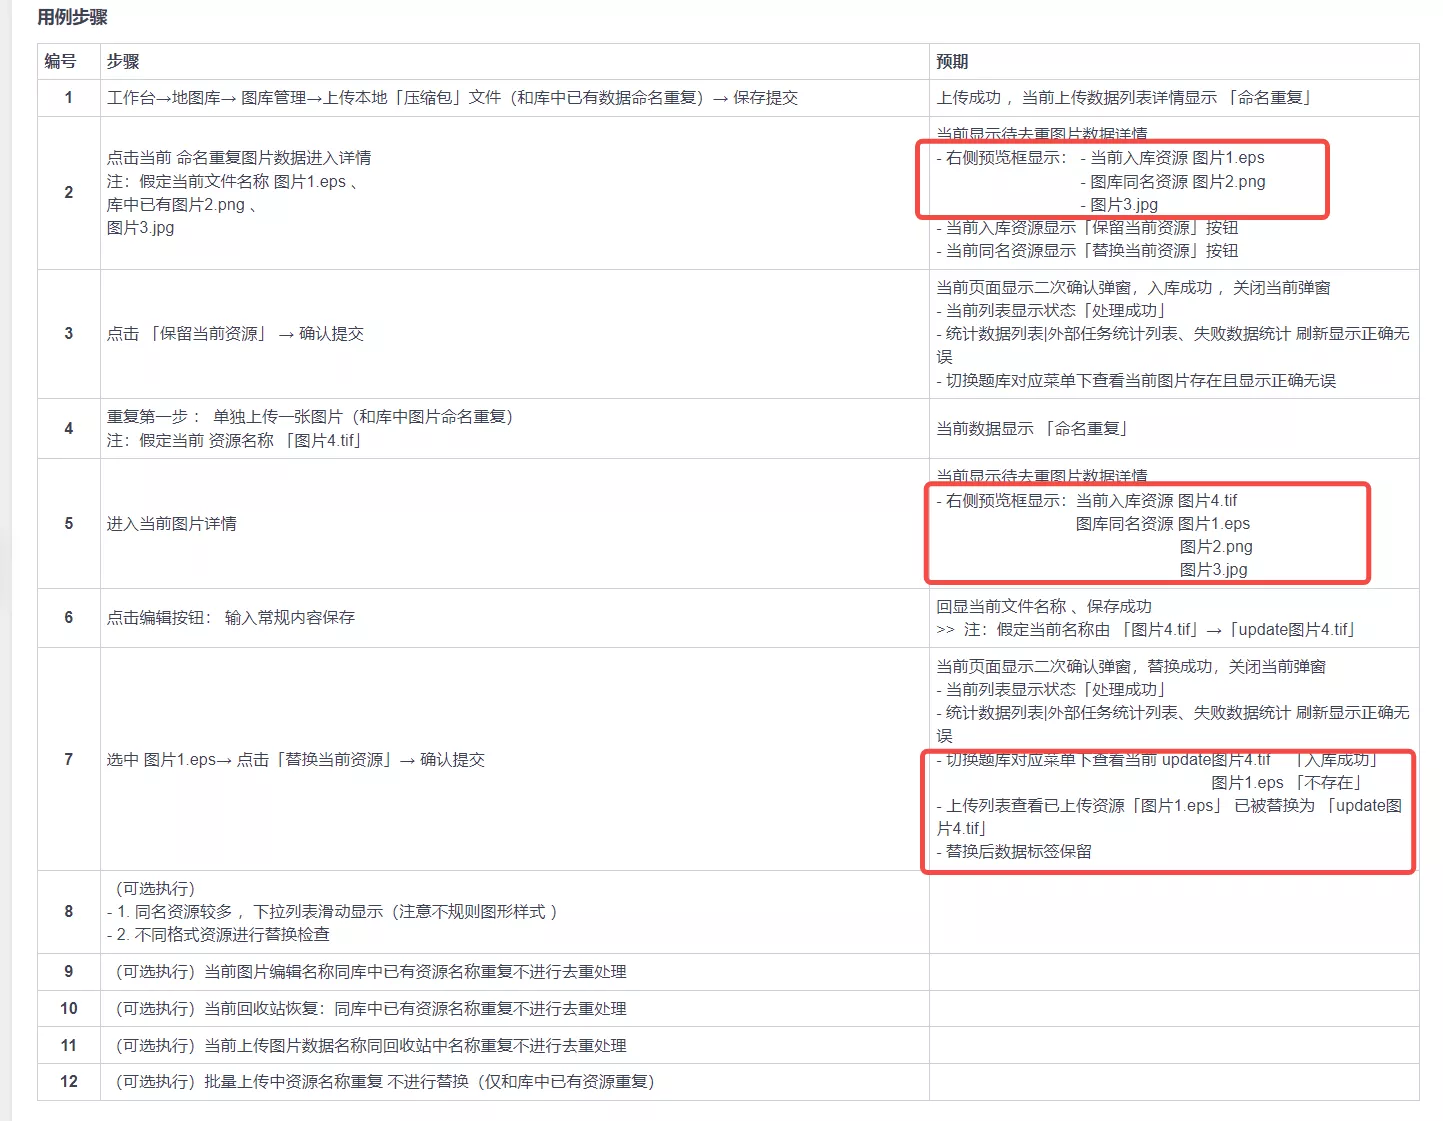
Task: Click row number 2 cell
Action: pyautogui.click(x=68, y=192)
